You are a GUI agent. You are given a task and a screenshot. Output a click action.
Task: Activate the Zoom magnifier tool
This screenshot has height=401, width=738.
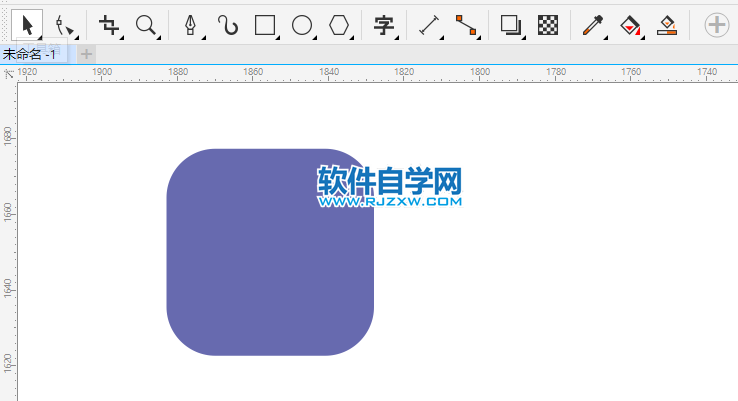click(x=145, y=25)
